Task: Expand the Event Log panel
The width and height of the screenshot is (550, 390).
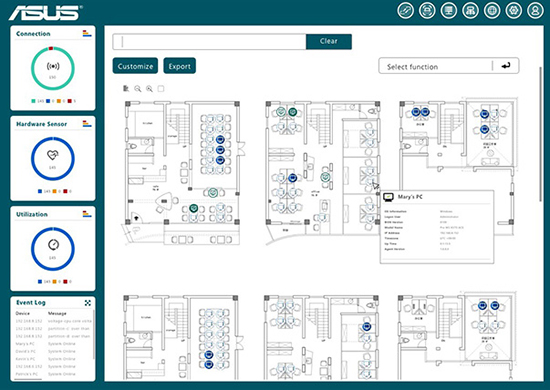Action: 88,303
